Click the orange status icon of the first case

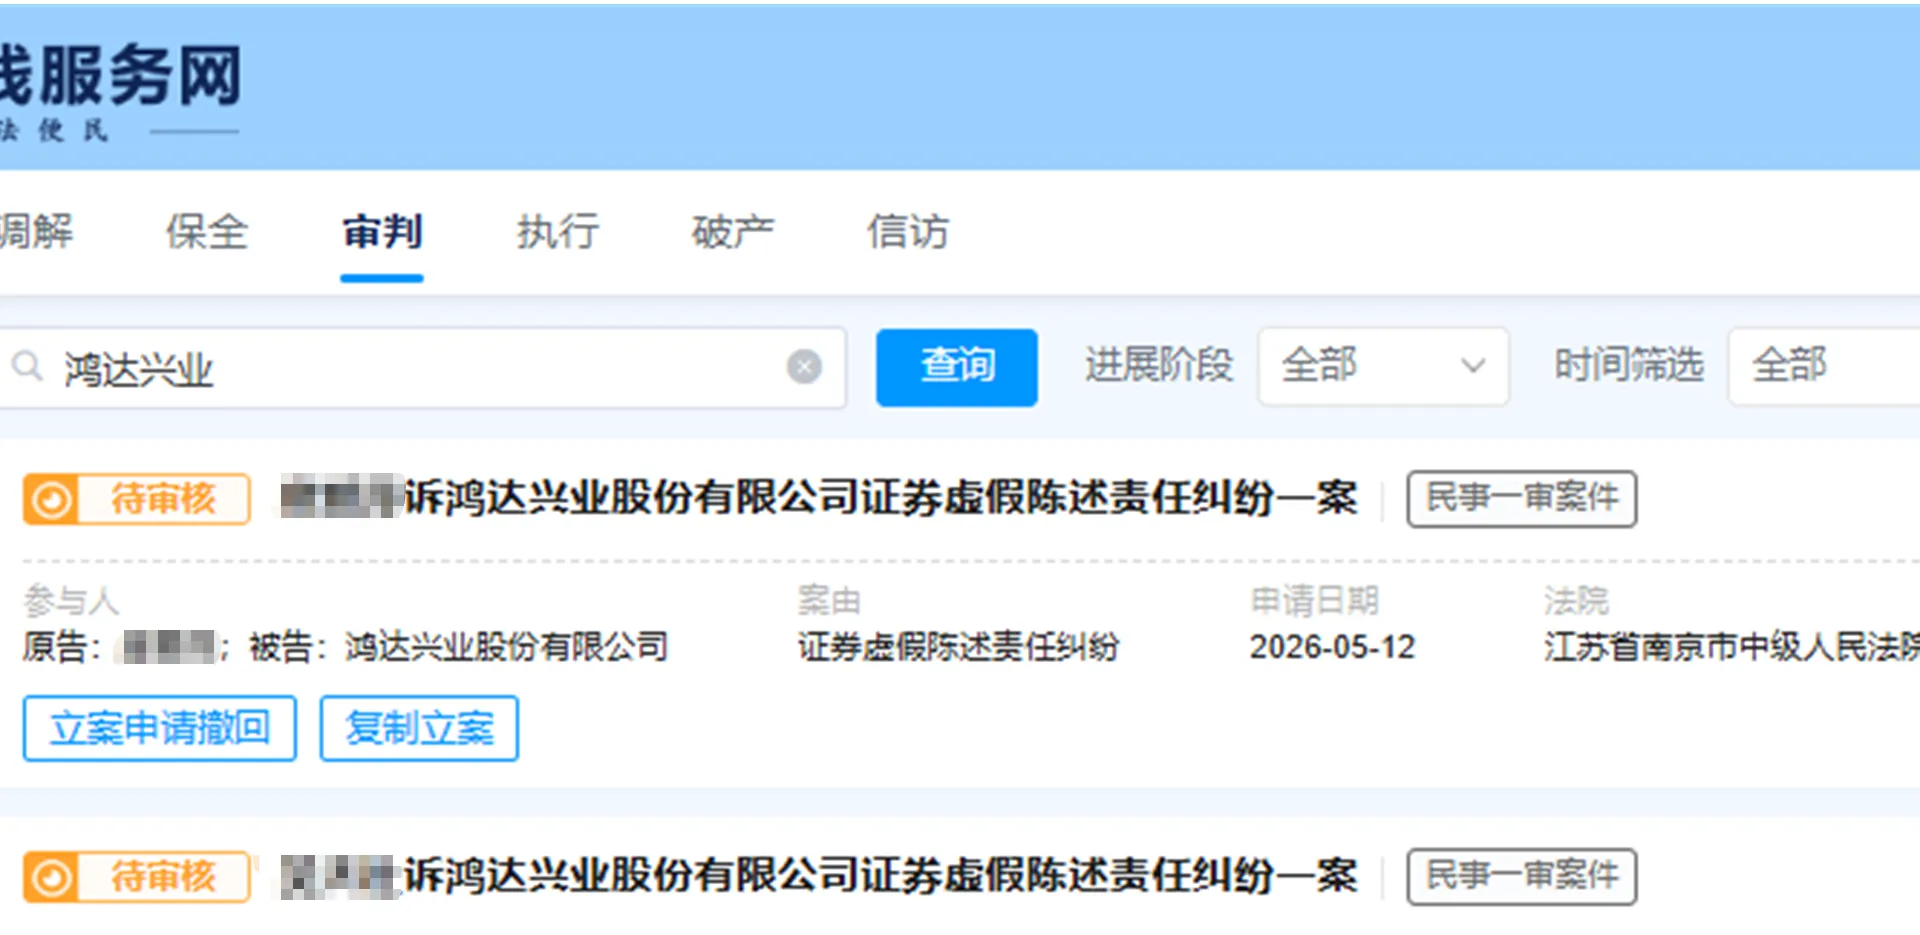click(50, 499)
